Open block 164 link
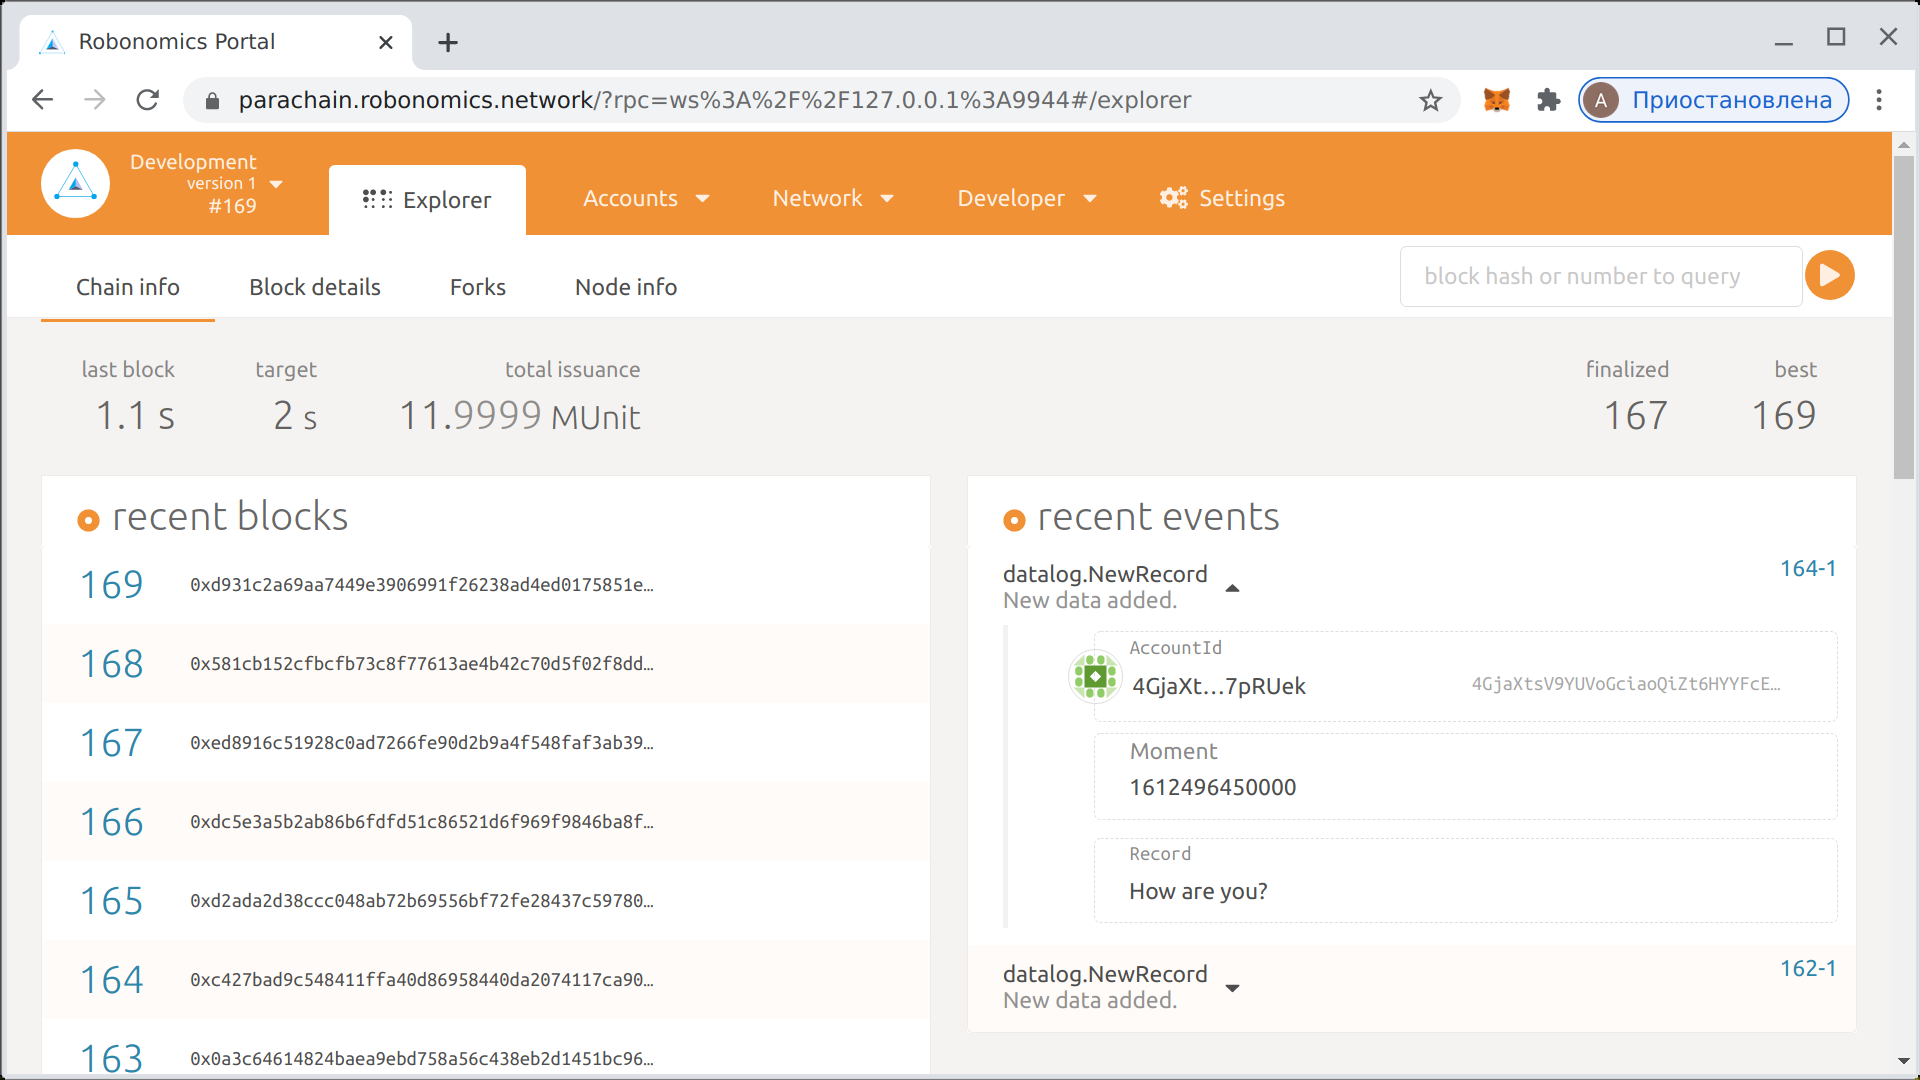The image size is (1920, 1080). [112, 980]
